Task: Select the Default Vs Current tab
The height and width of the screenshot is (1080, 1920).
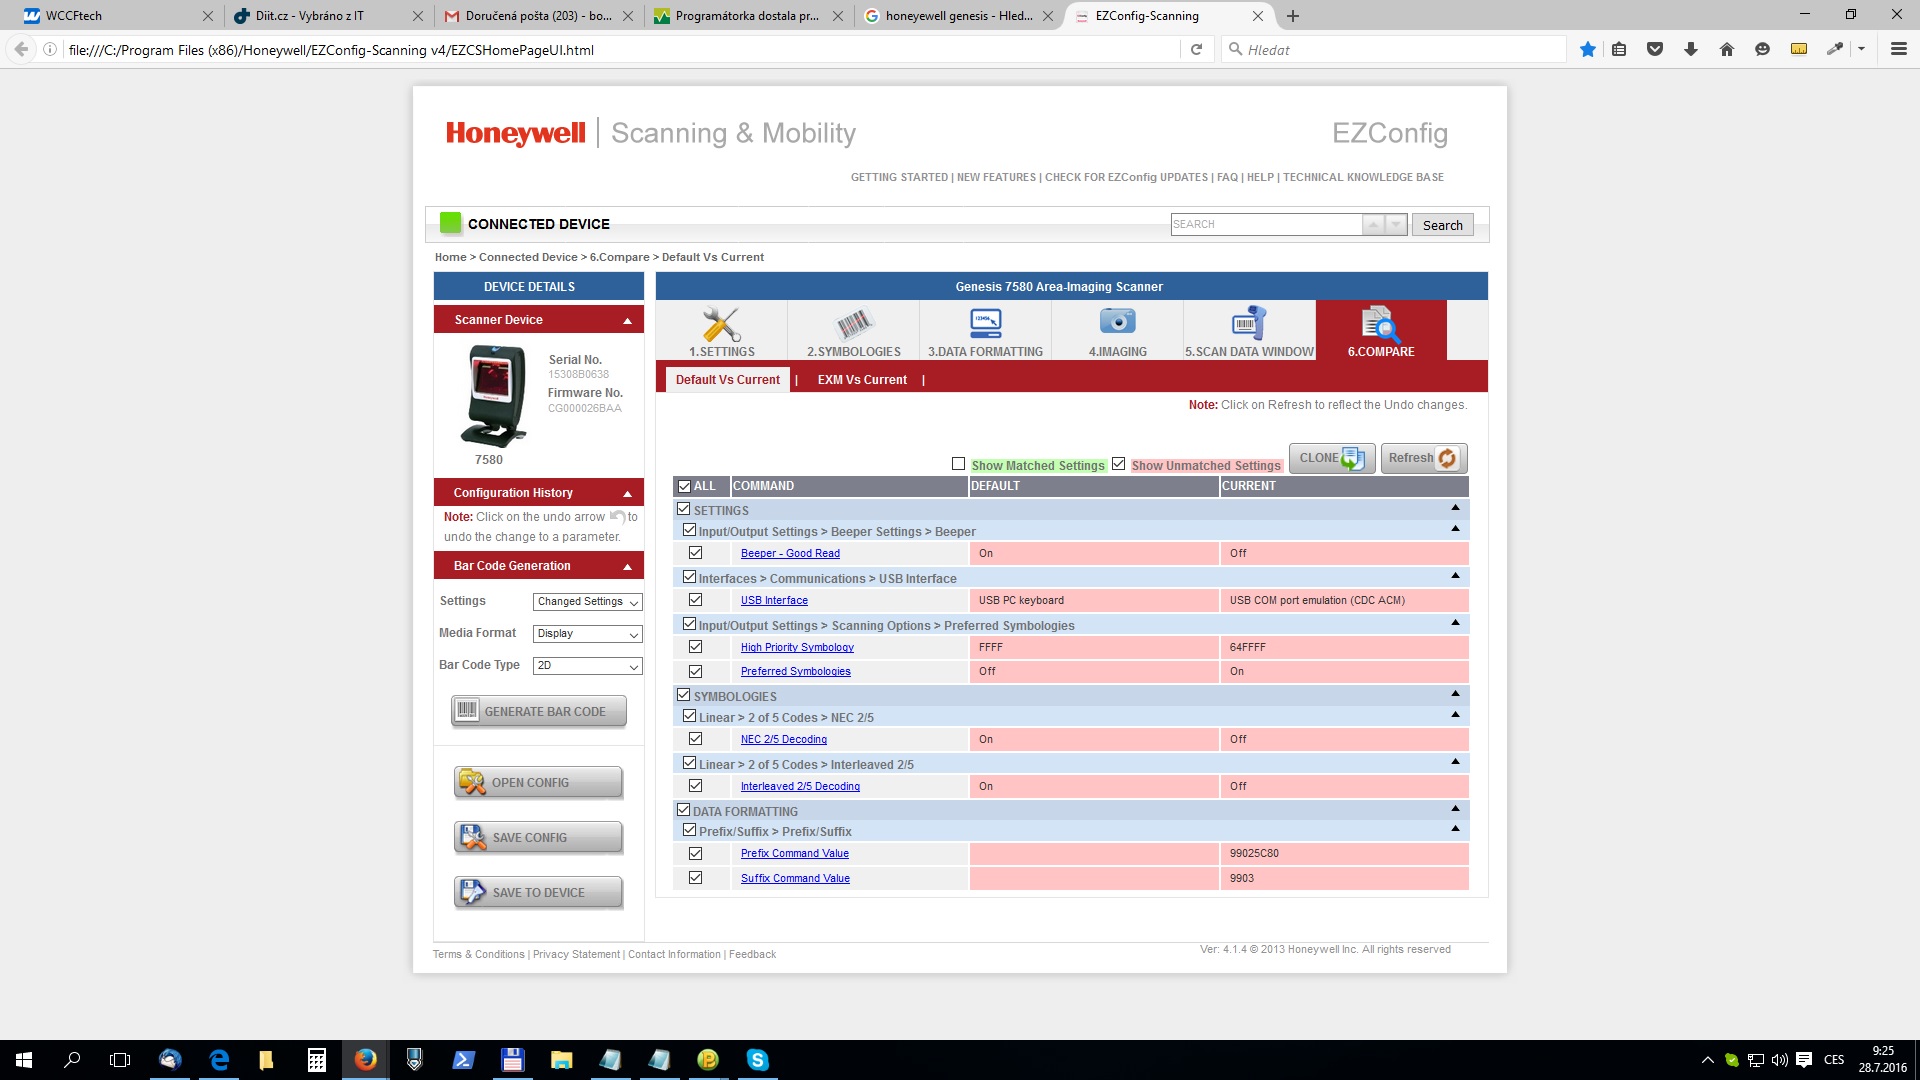Action: tap(727, 380)
